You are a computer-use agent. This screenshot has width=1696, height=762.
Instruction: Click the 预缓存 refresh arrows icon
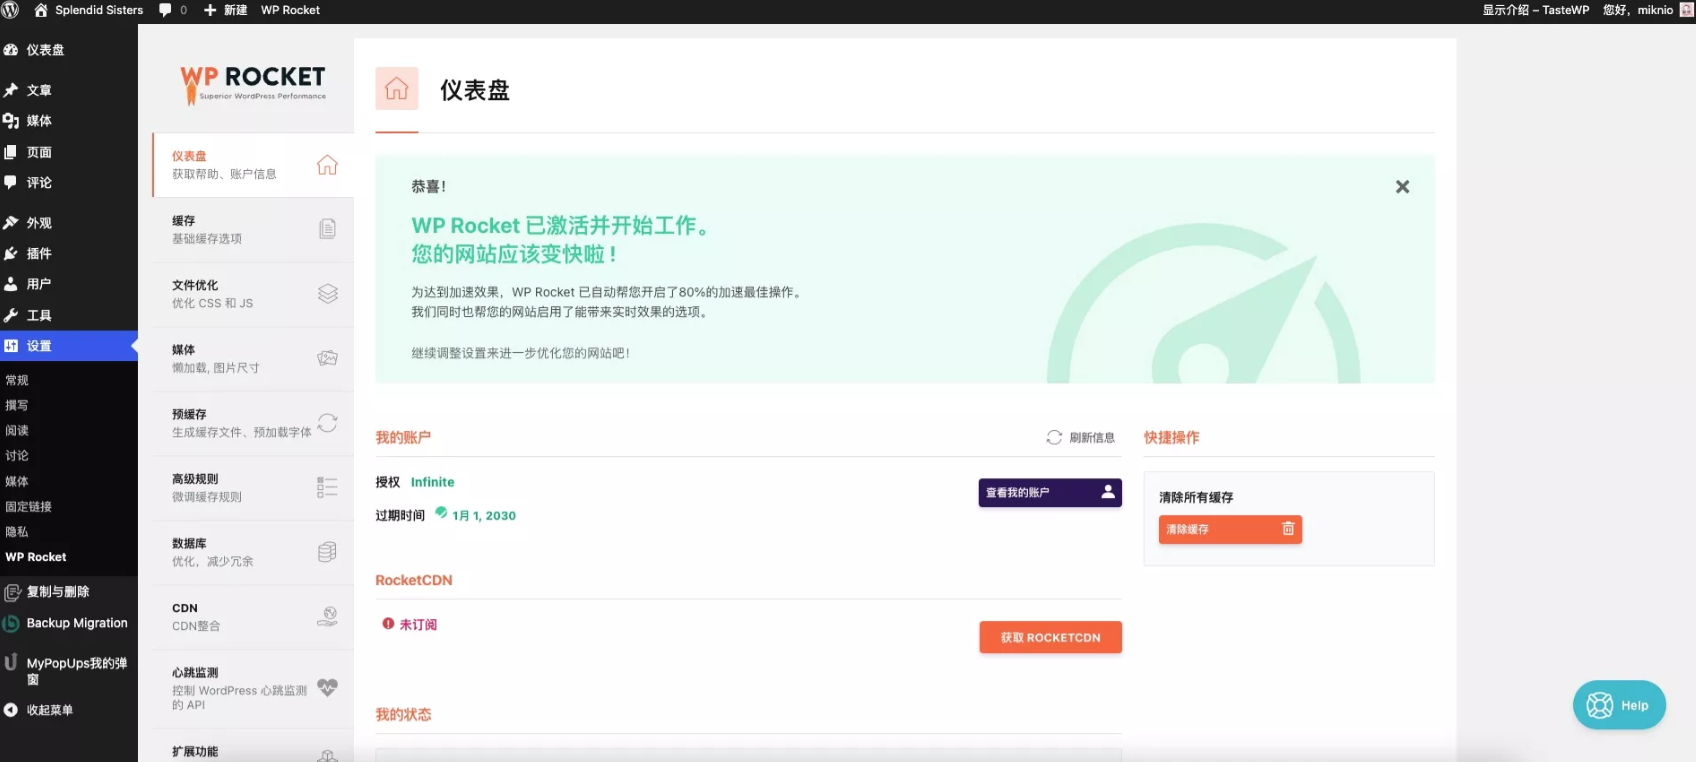coord(327,423)
